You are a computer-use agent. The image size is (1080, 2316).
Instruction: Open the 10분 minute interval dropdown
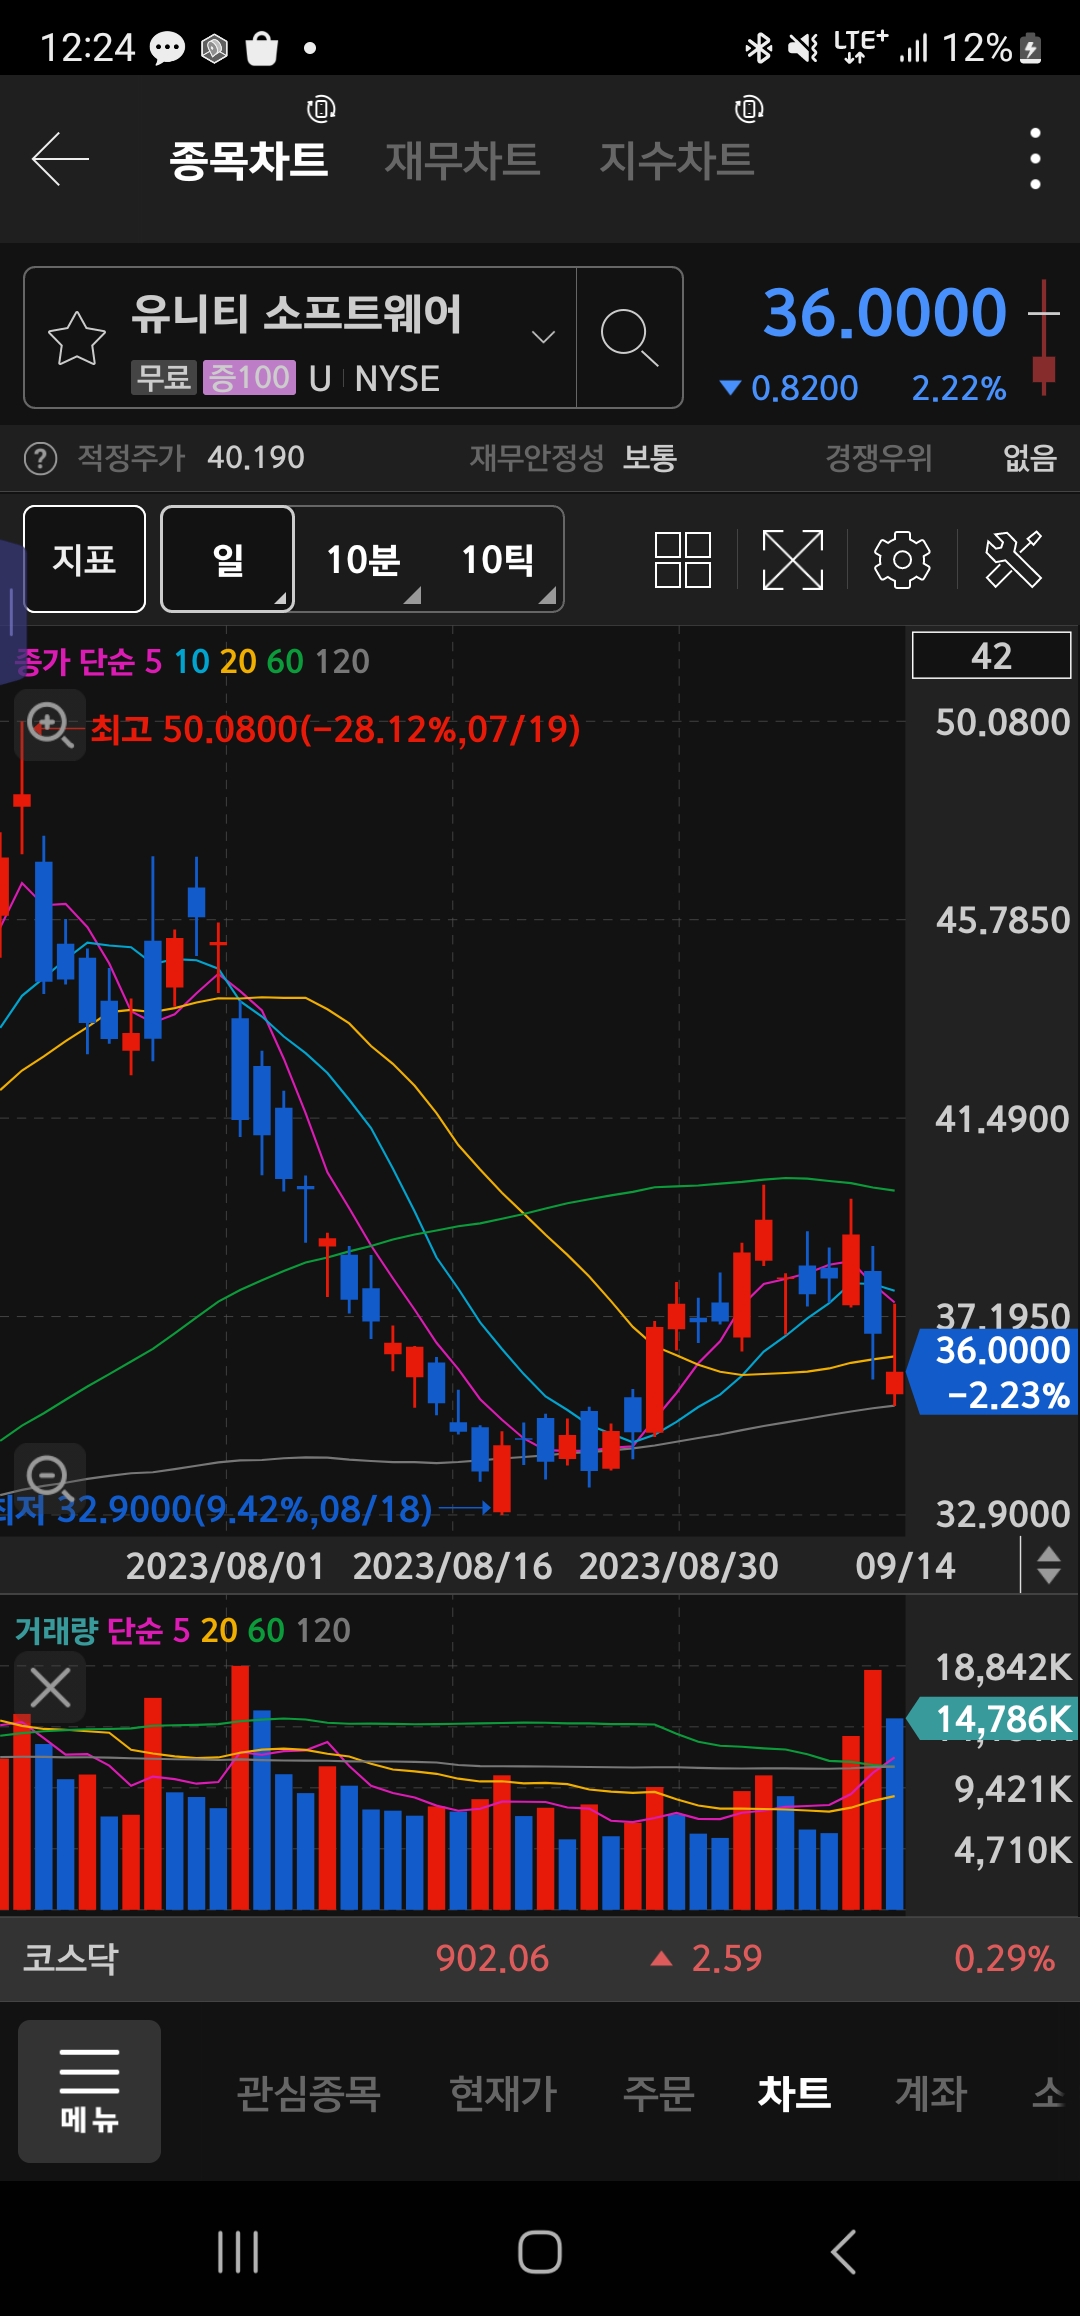tap(364, 560)
